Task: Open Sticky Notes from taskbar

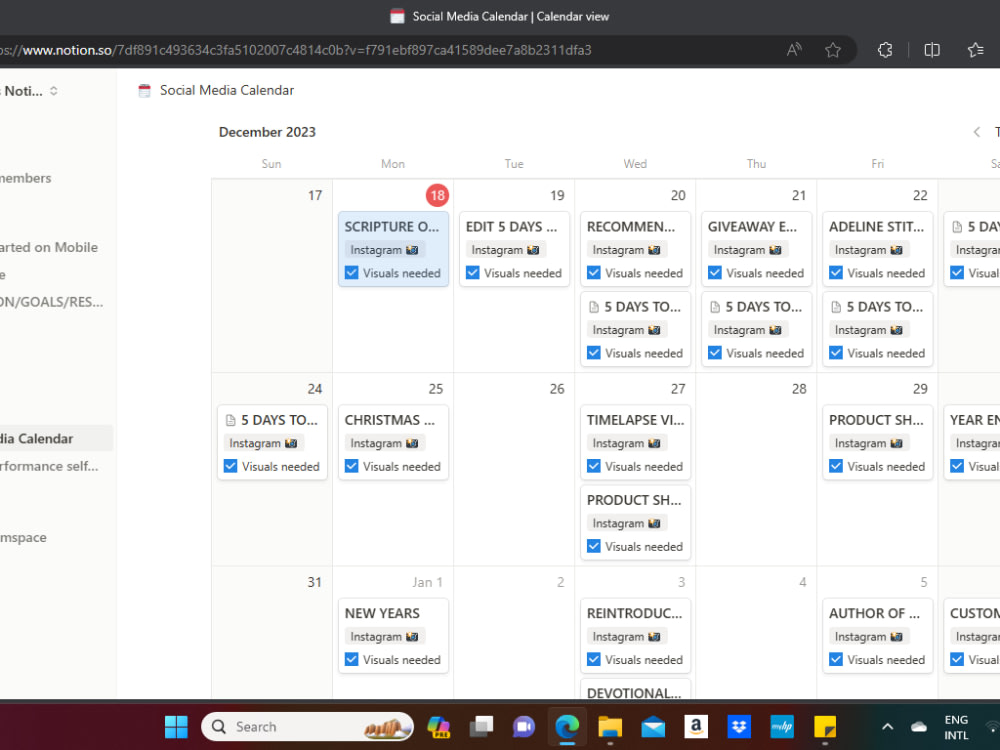Action: tap(825, 726)
